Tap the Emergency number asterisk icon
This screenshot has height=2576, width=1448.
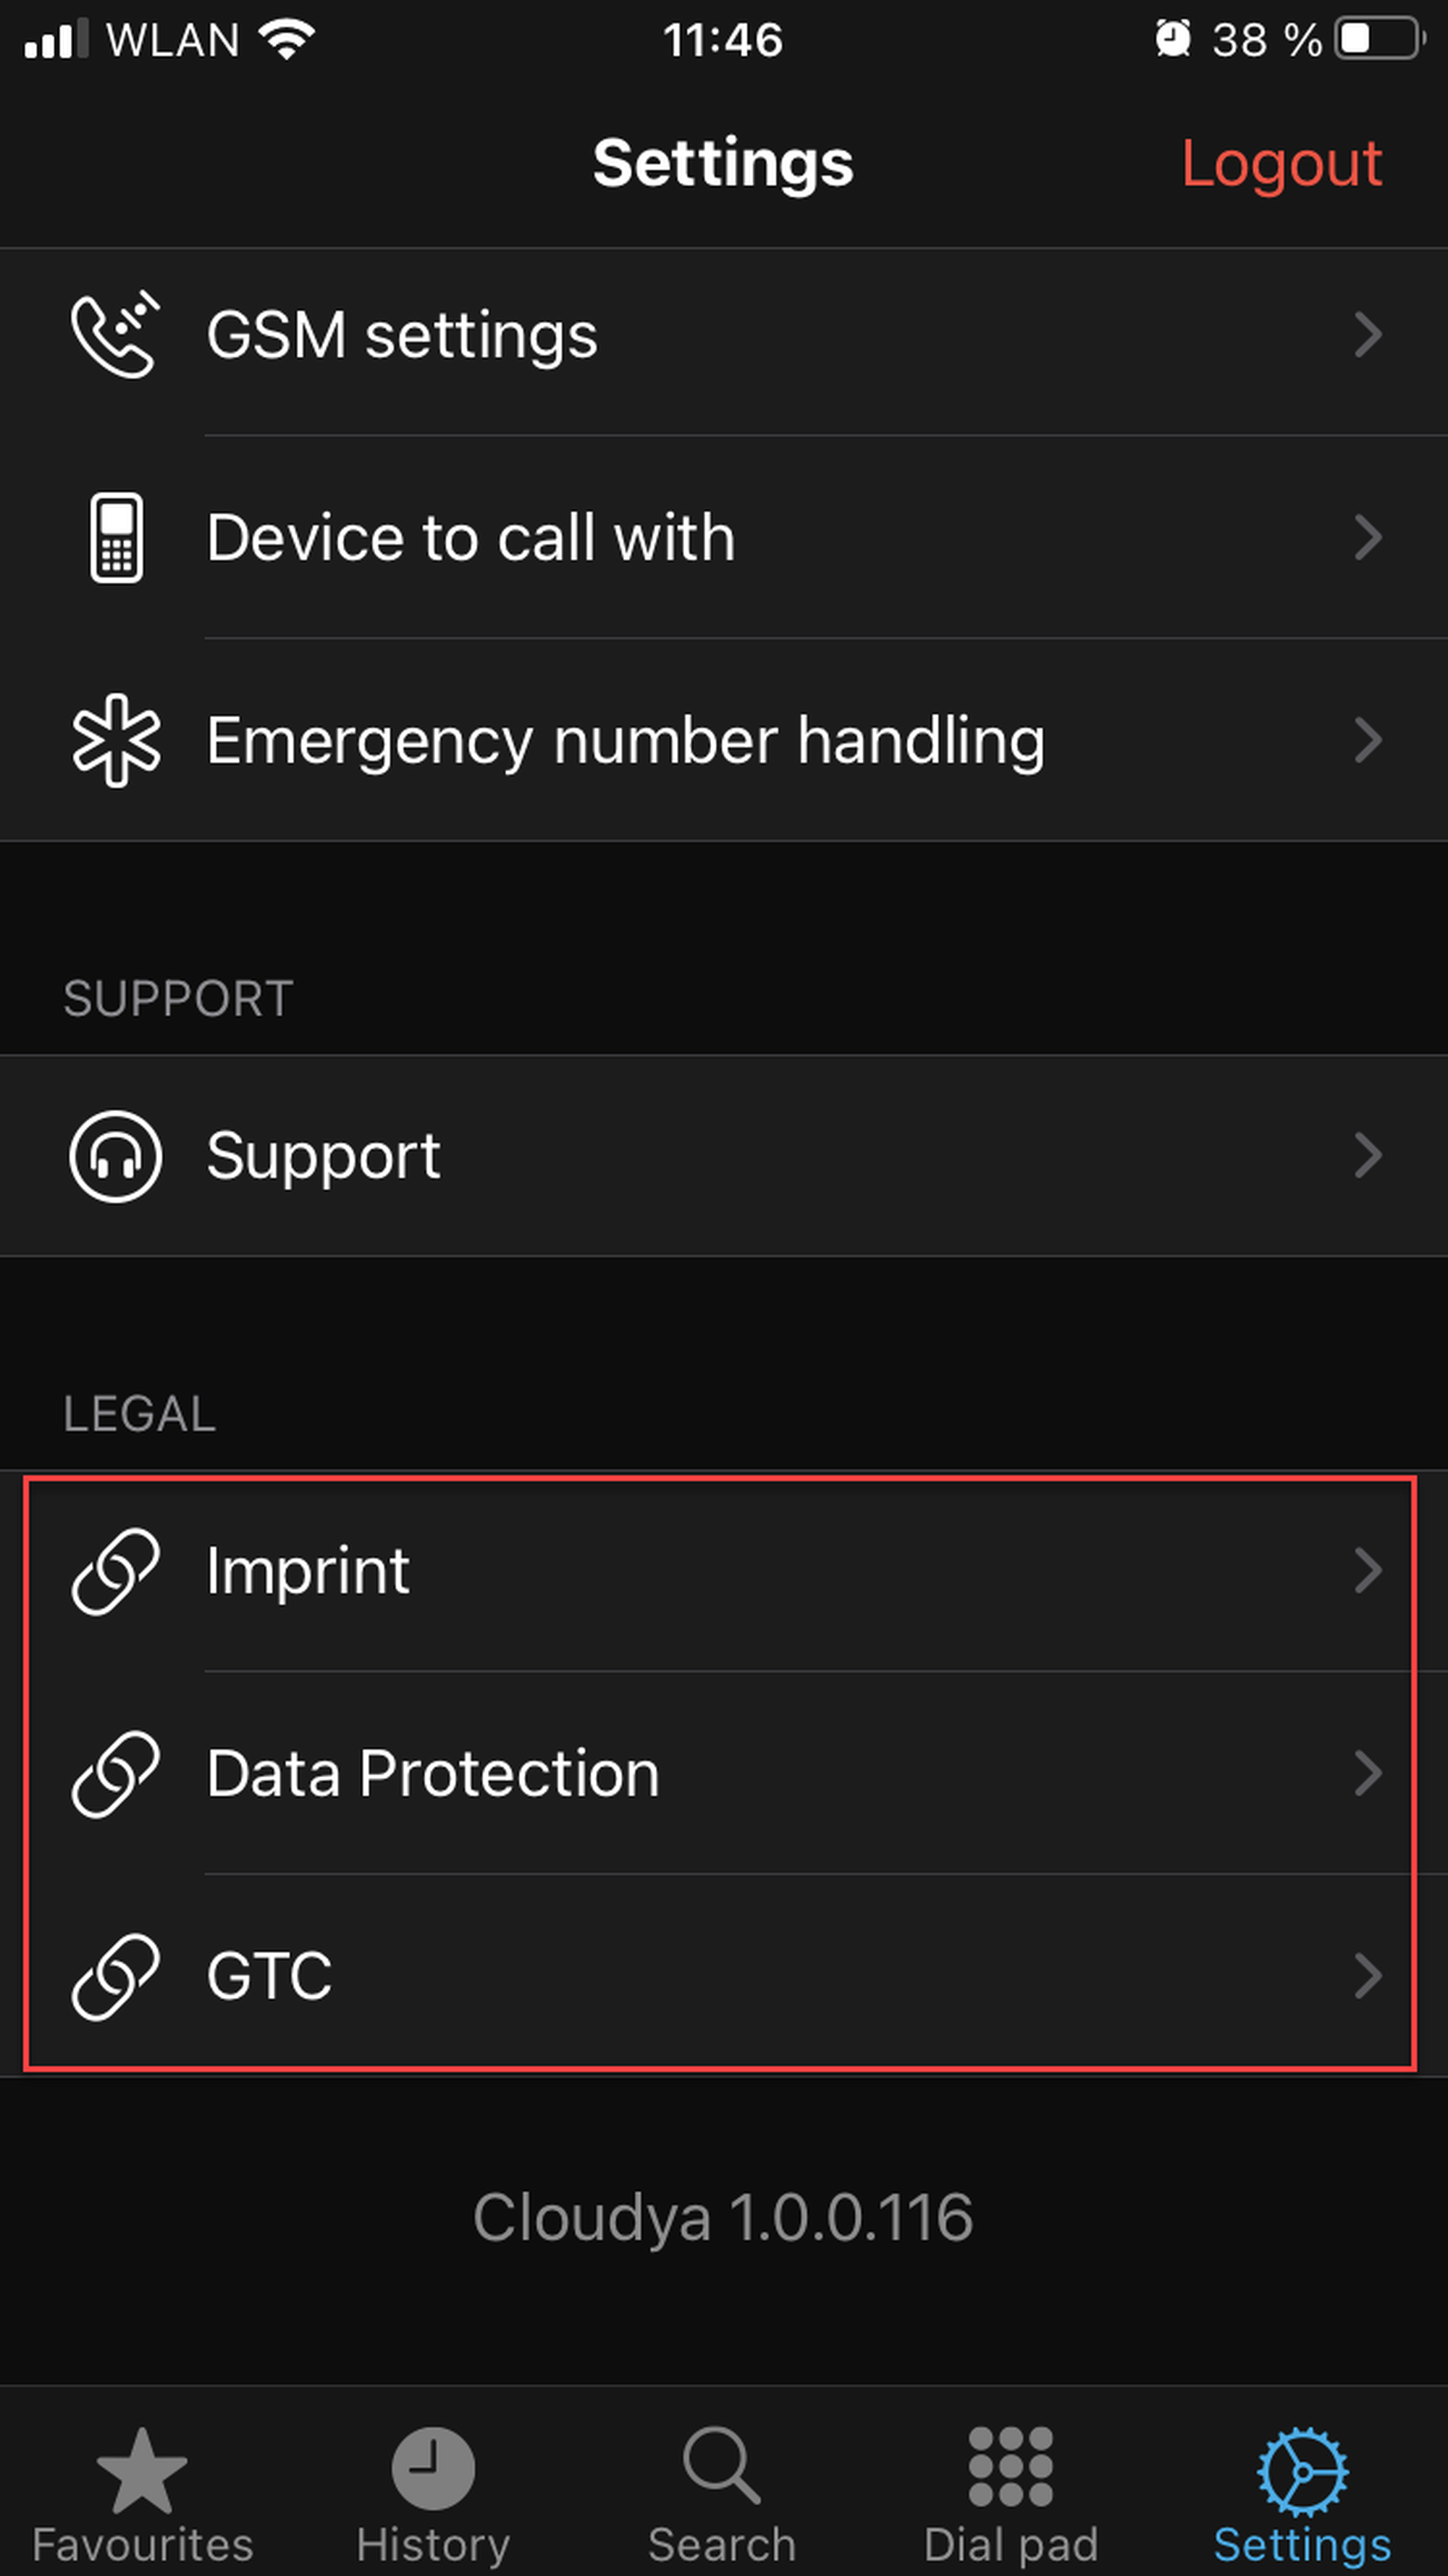click(x=116, y=740)
